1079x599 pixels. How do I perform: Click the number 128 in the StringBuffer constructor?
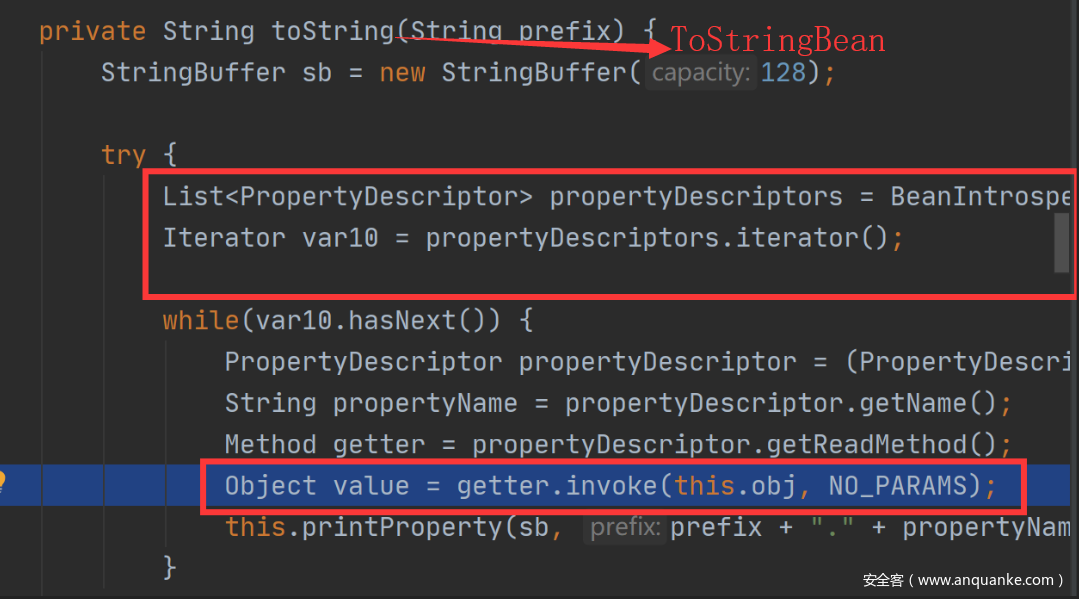pos(783,73)
